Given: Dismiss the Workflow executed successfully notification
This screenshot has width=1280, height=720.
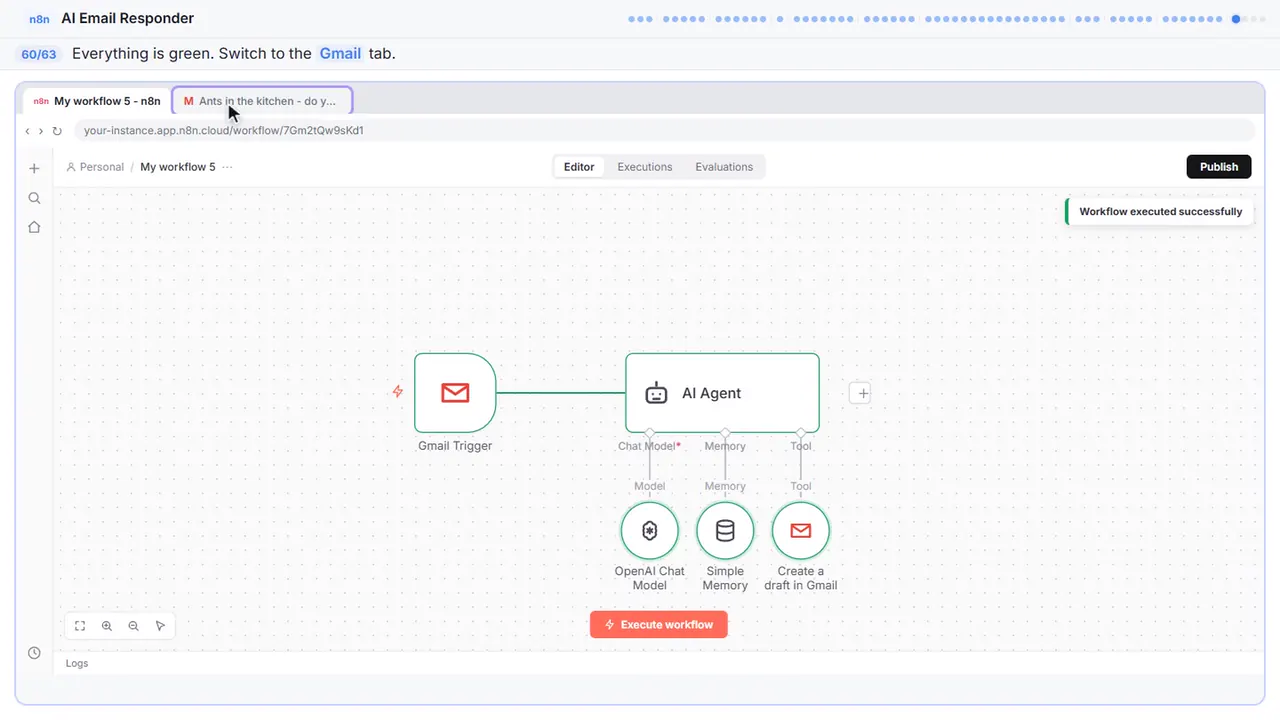Looking at the screenshot, I should (1160, 212).
